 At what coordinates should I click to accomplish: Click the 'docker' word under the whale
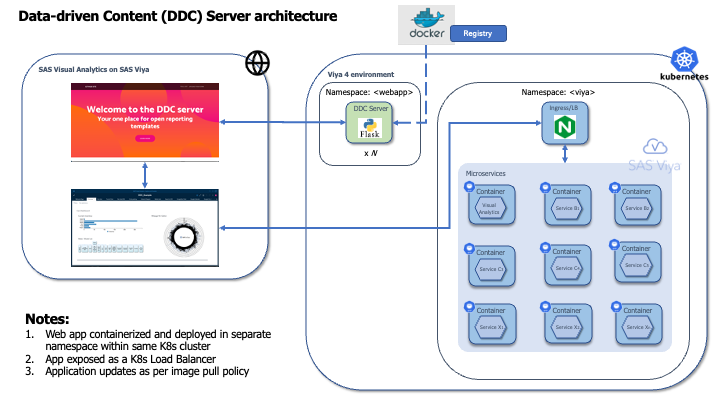click(x=427, y=34)
